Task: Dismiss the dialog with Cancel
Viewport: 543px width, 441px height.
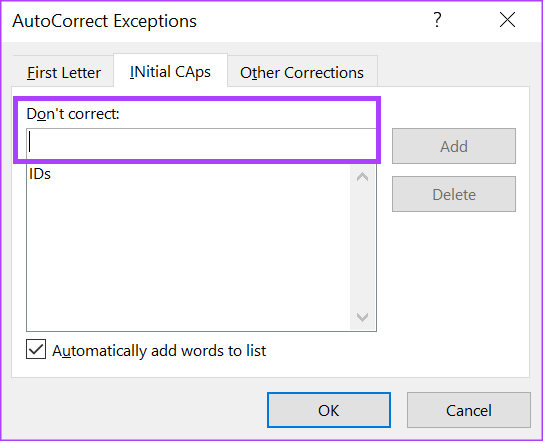Action: tap(469, 410)
